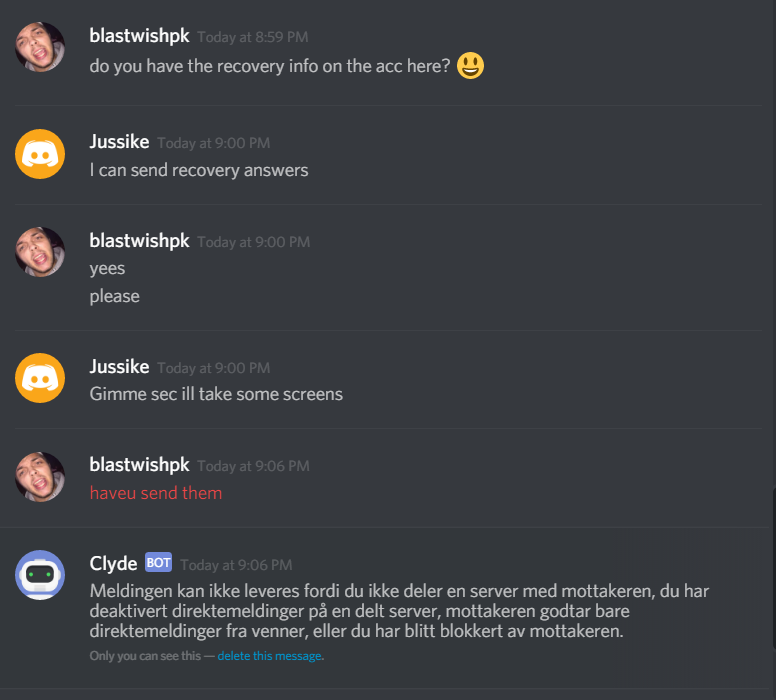
Task: Click the 'please' message text
Action: point(114,297)
